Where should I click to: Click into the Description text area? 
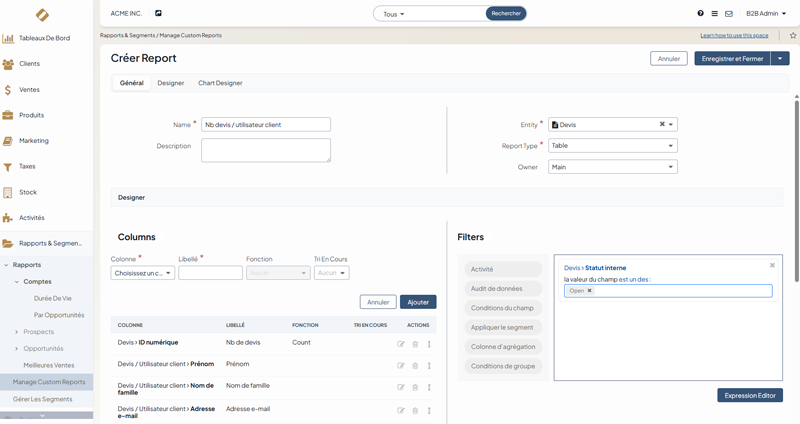265,150
